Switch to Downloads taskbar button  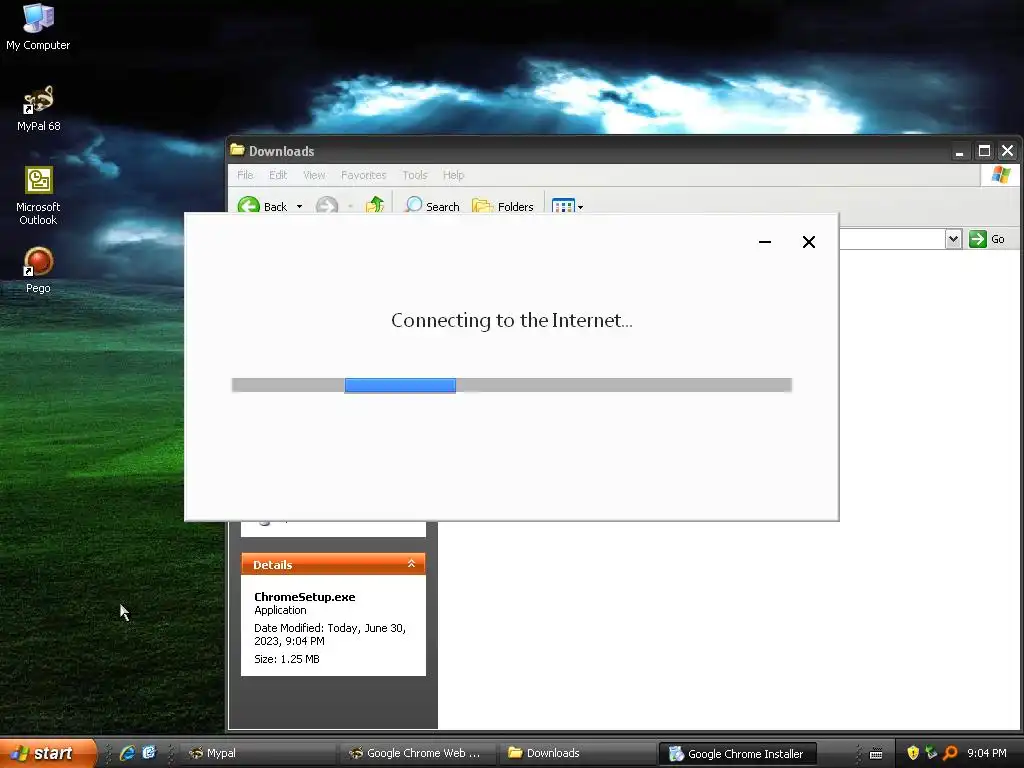point(576,753)
